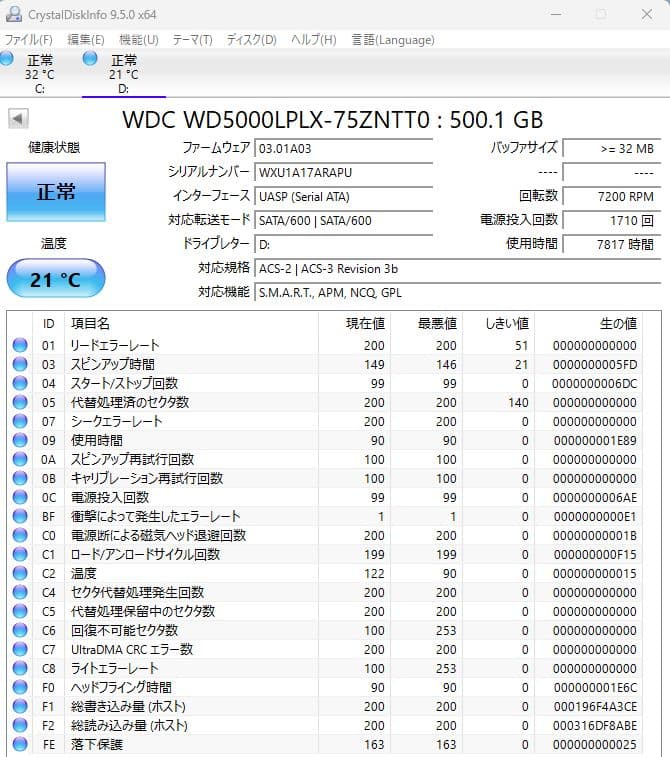Click the disk title WDC WD5000LPLX-75ZNTT0
Viewport: 670px width, 757px height.
[x=276, y=120]
